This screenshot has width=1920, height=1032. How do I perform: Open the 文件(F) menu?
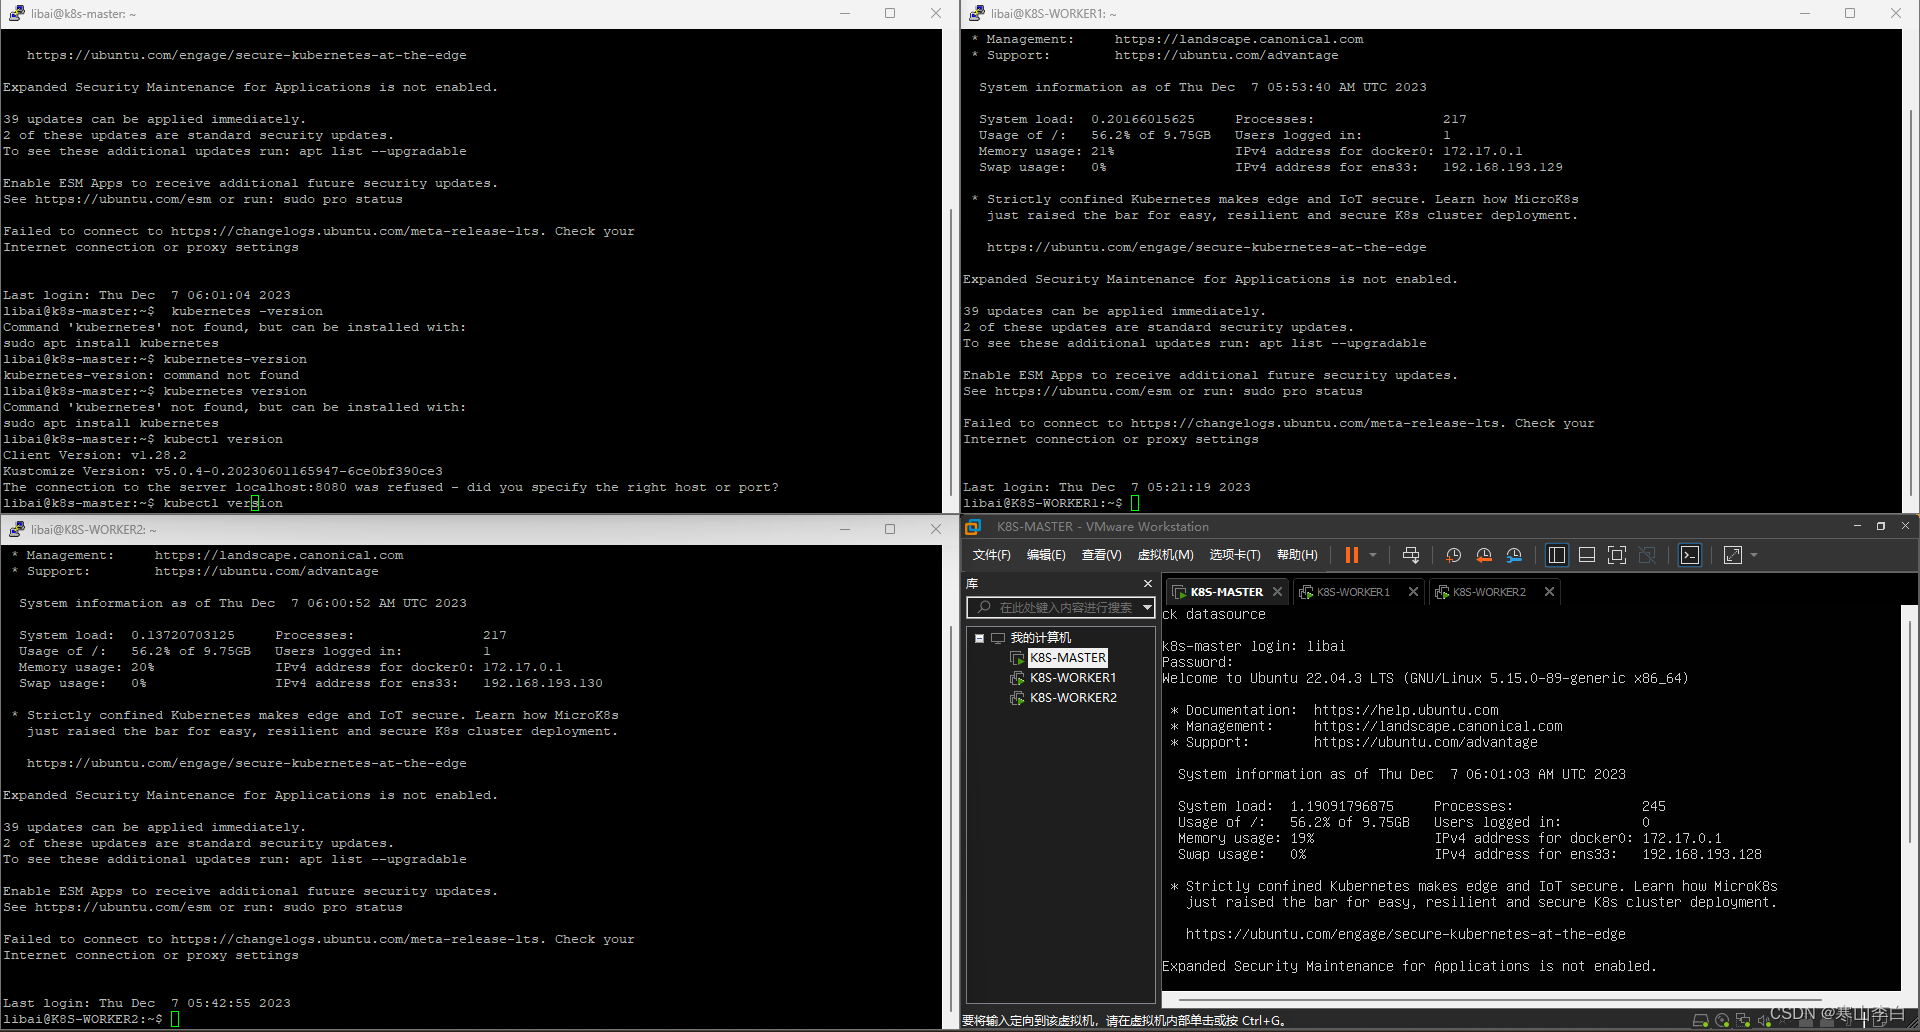pyautogui.click(x=991, y=555)
